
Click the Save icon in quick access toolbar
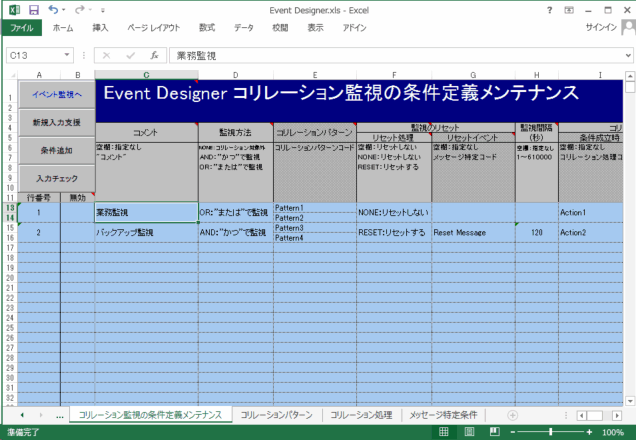point(34,10)
